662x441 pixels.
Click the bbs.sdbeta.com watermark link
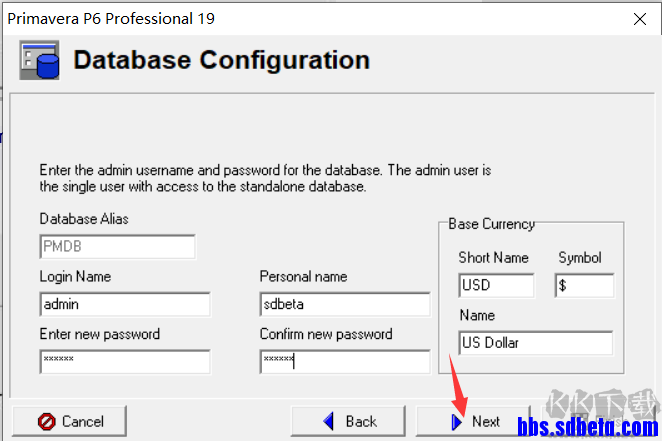tap(588, 429)
